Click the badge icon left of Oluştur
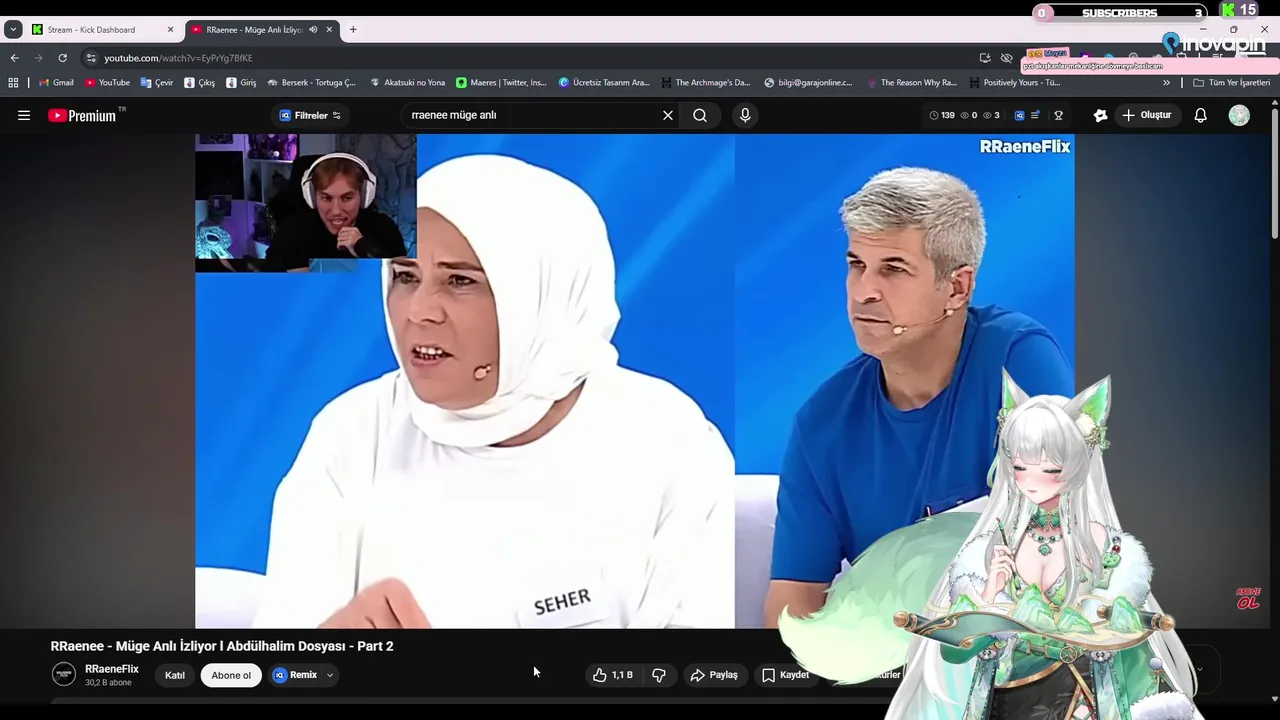1280x720 pixels. coord(1100,115)
